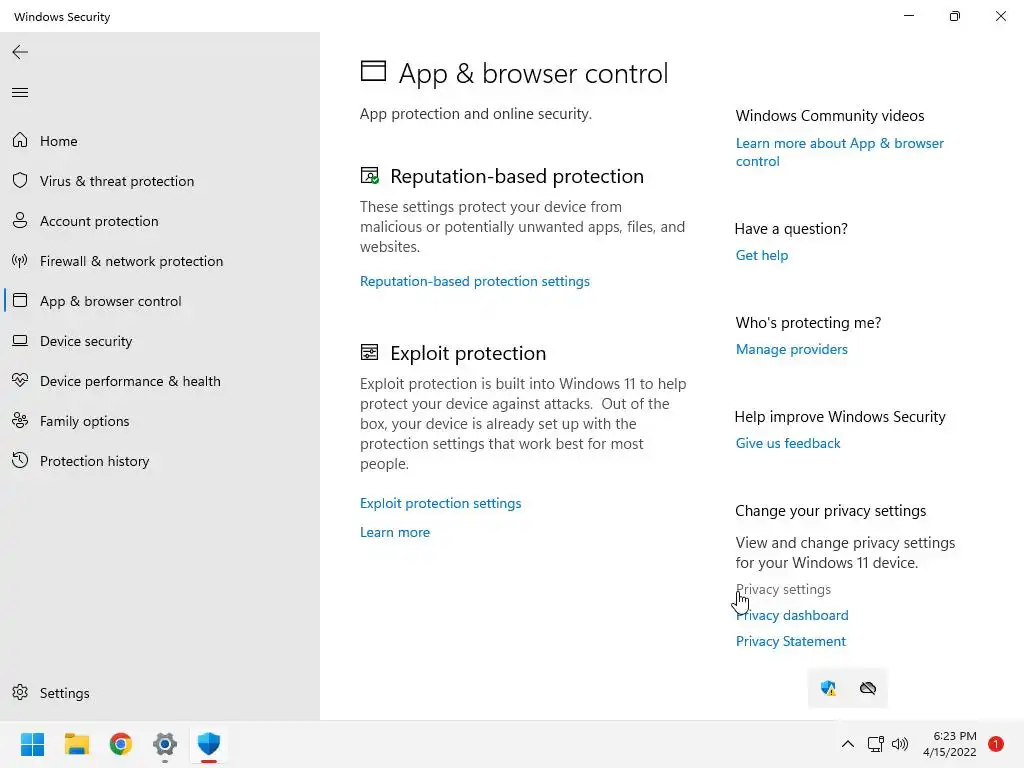Click the Windows Community videos heading
This screenshot has width=1024, height=768.
(x=830, y=116)
